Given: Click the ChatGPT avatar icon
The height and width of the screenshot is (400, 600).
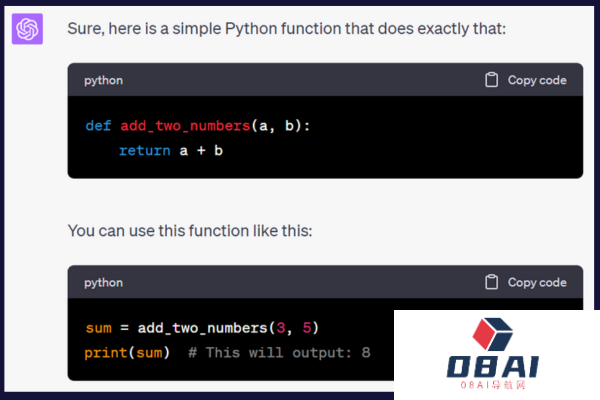Looking at the screenshot, I should (x=27, y=29).
